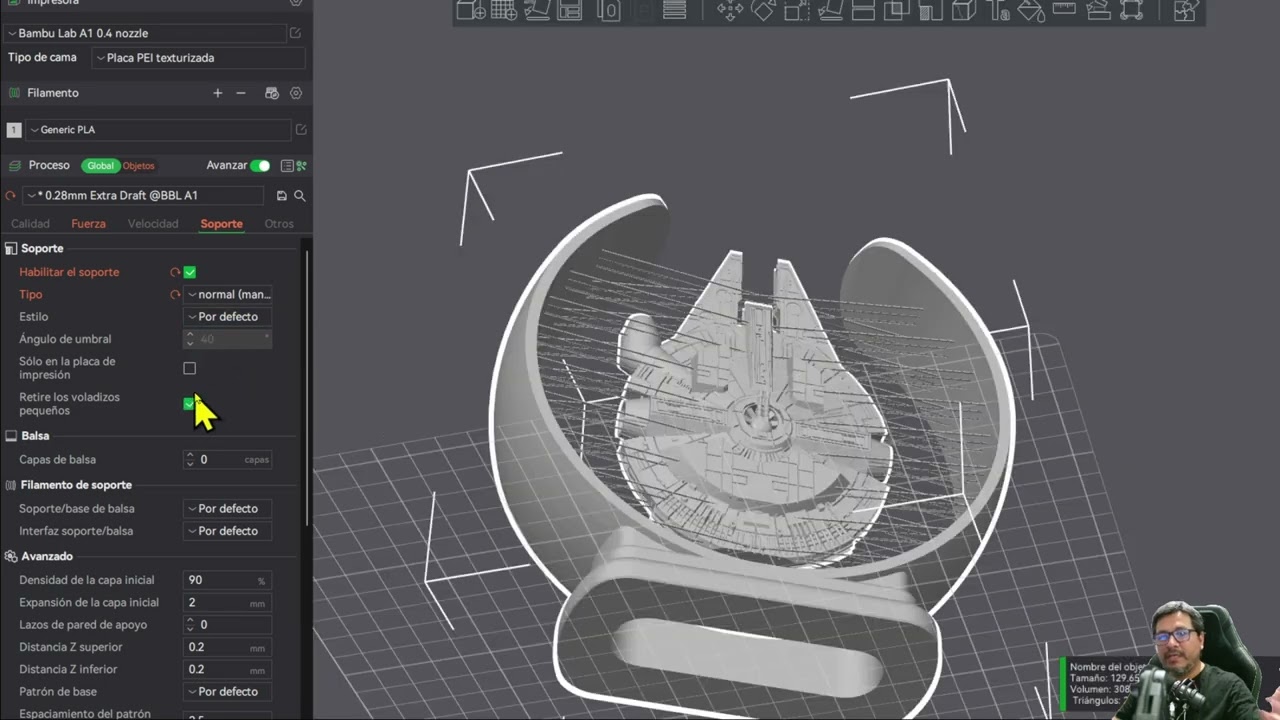Click the Add plate grid icon
Image resolution: width=1280 pixels, height=720 pixels.
(x=504, y=11)
